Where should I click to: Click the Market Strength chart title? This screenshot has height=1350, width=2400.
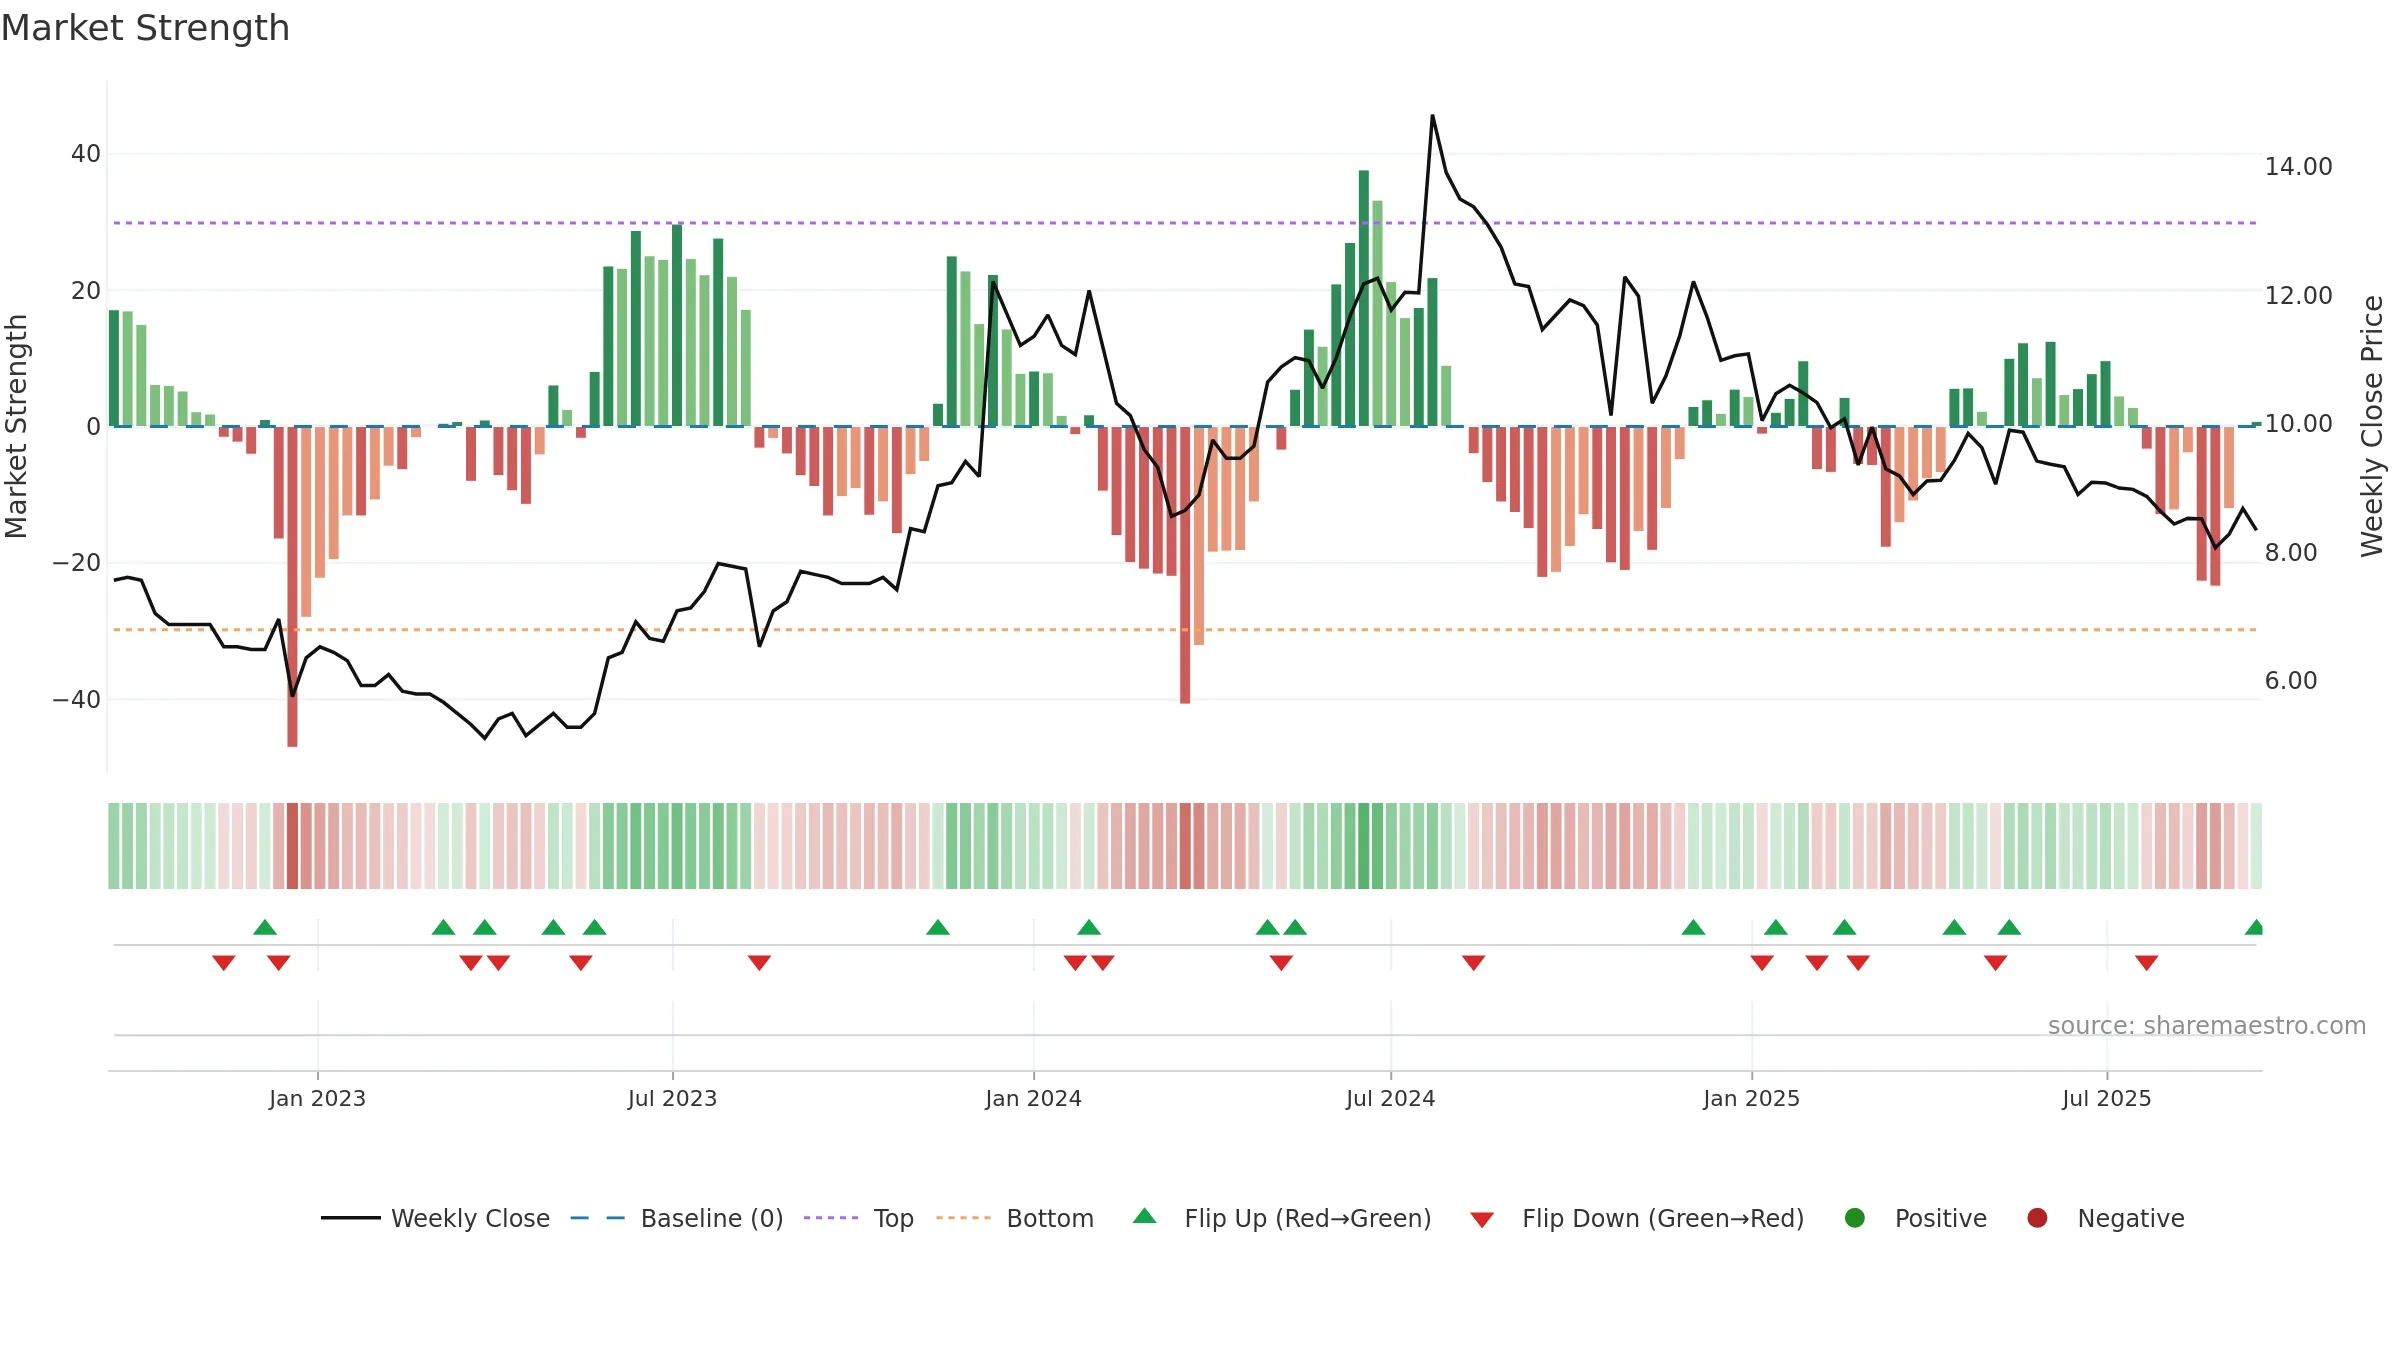[x=145, y=28]
